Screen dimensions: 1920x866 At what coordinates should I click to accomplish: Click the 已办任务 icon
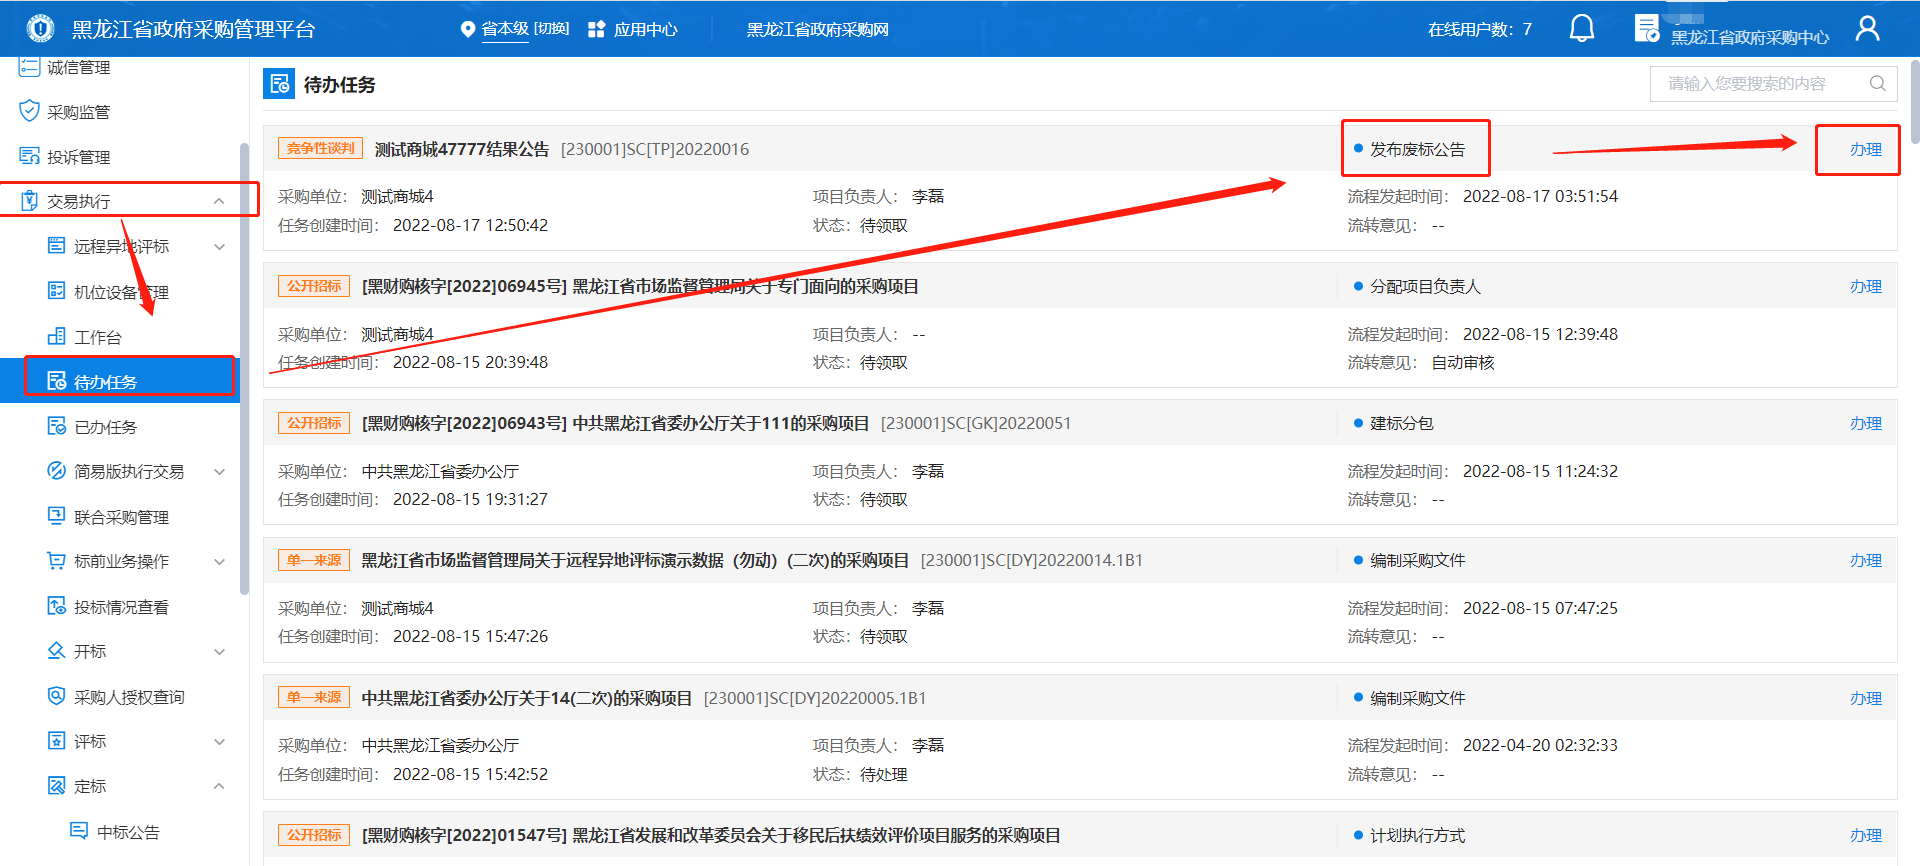click(x=57, y=426)
